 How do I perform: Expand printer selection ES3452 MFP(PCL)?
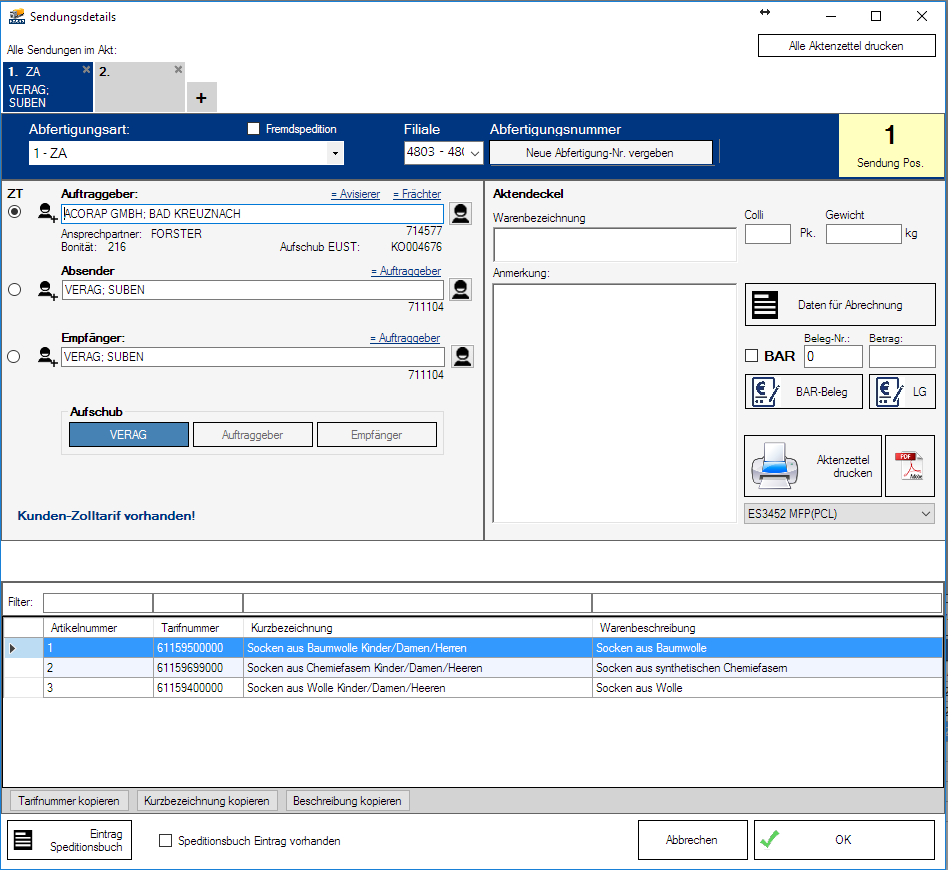tap(924, 513)
